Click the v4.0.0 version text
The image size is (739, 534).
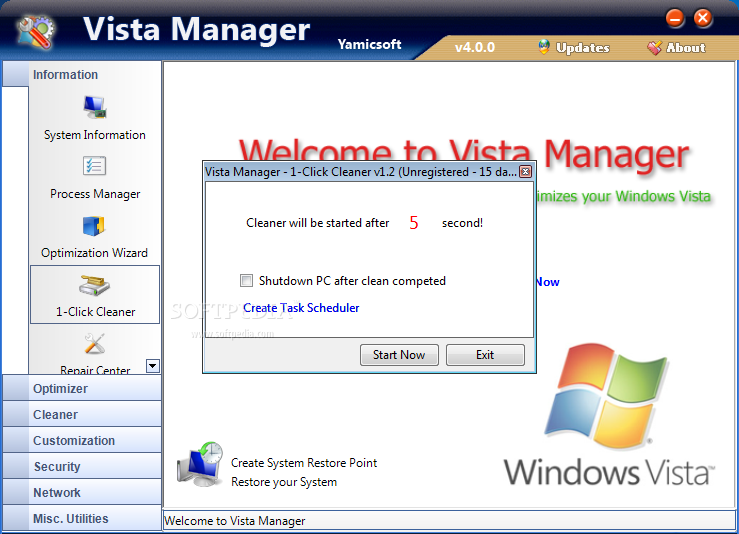(475, 48)
